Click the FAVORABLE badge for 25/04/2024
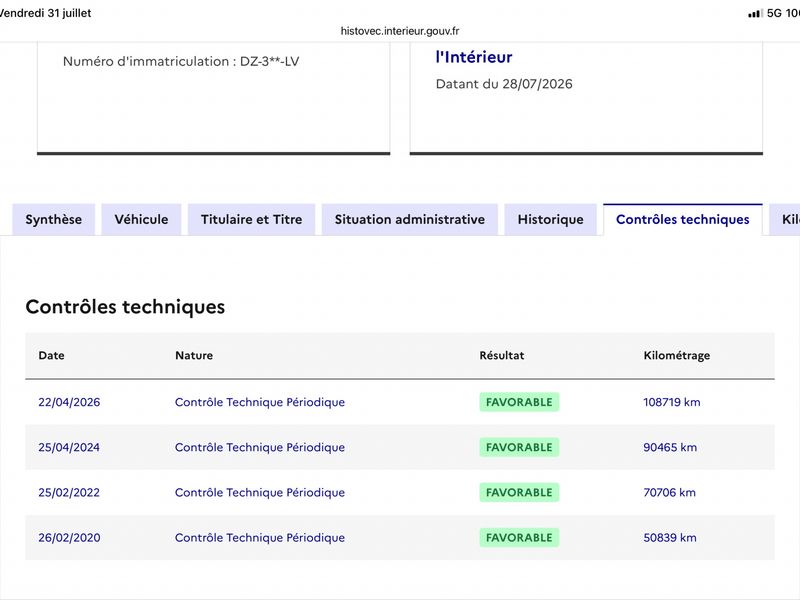This screenshot has height=600, width=800. click(x=519, y=447)
